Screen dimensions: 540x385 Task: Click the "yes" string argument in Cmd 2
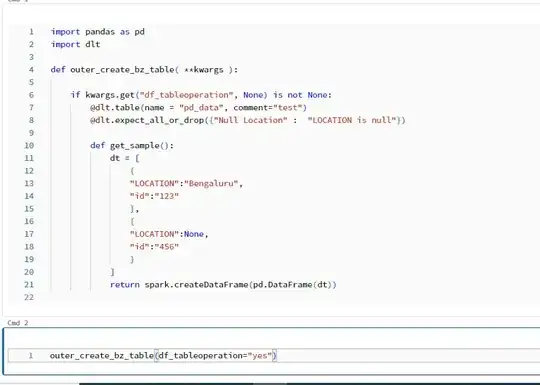pos(260,355)
